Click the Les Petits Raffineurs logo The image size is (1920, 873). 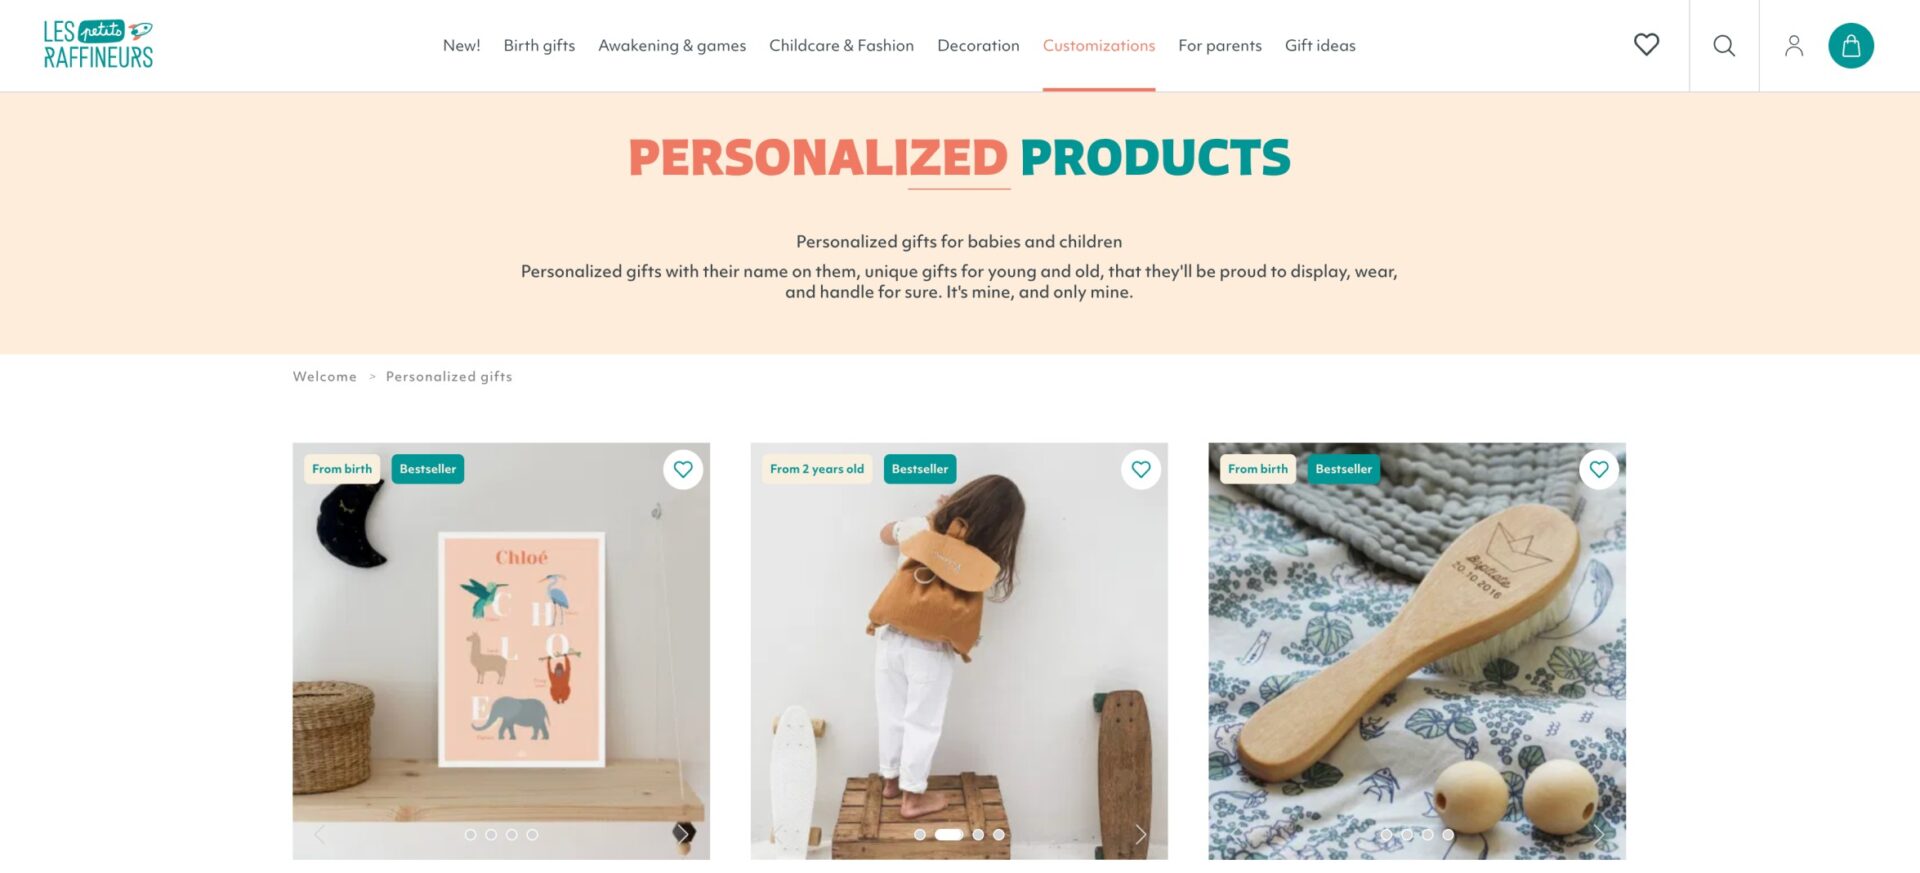tap(98, 45)
